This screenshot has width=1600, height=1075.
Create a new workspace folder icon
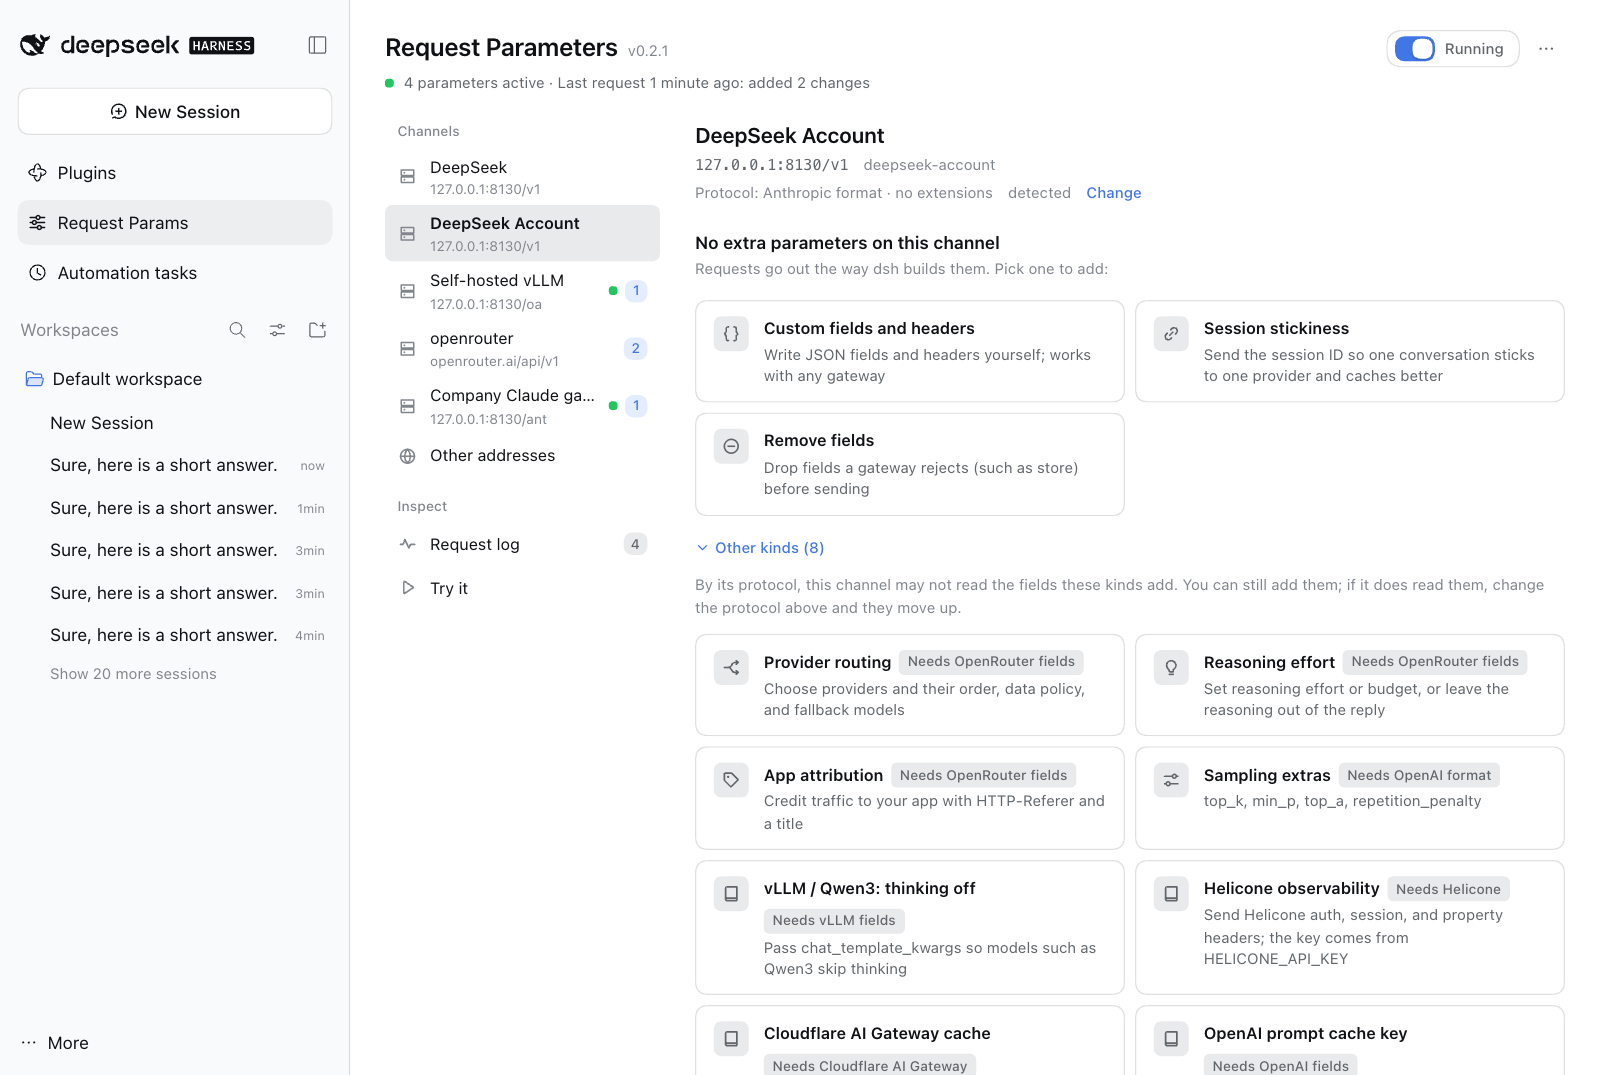coord(317,330)
